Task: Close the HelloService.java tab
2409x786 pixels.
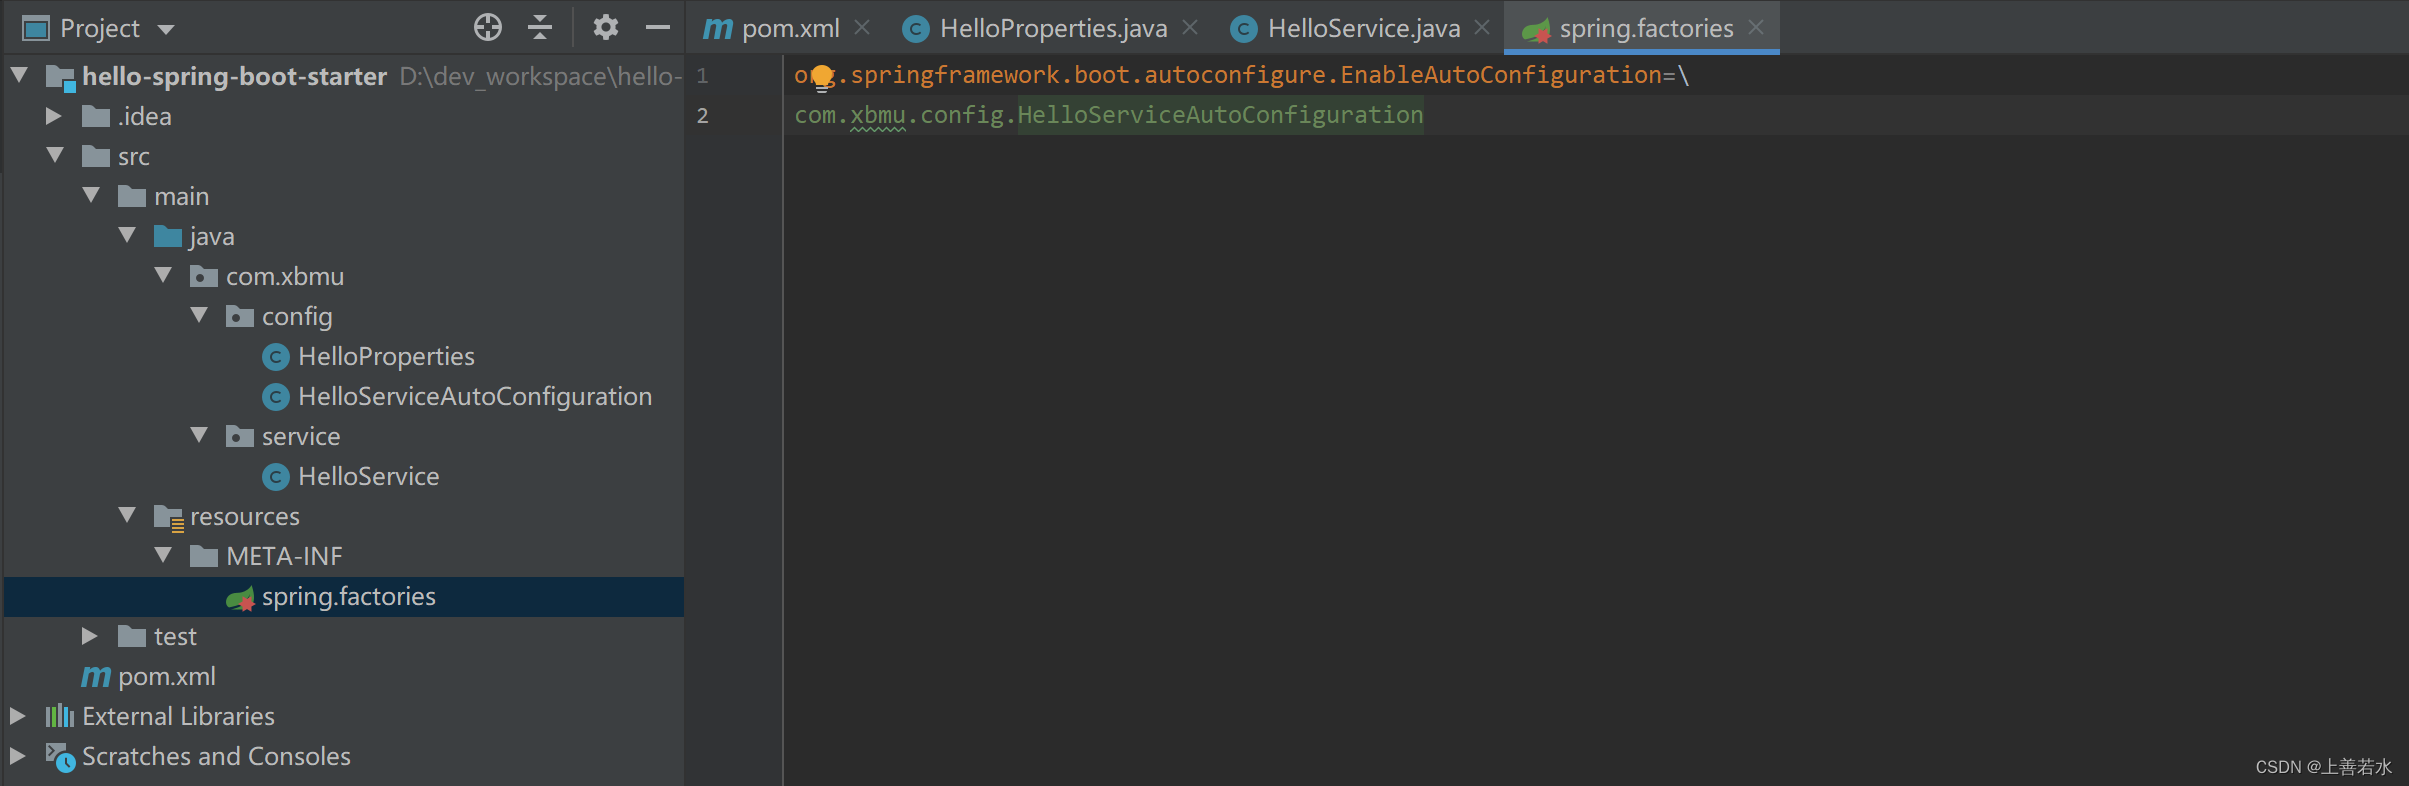Action: coord(1482,28)
